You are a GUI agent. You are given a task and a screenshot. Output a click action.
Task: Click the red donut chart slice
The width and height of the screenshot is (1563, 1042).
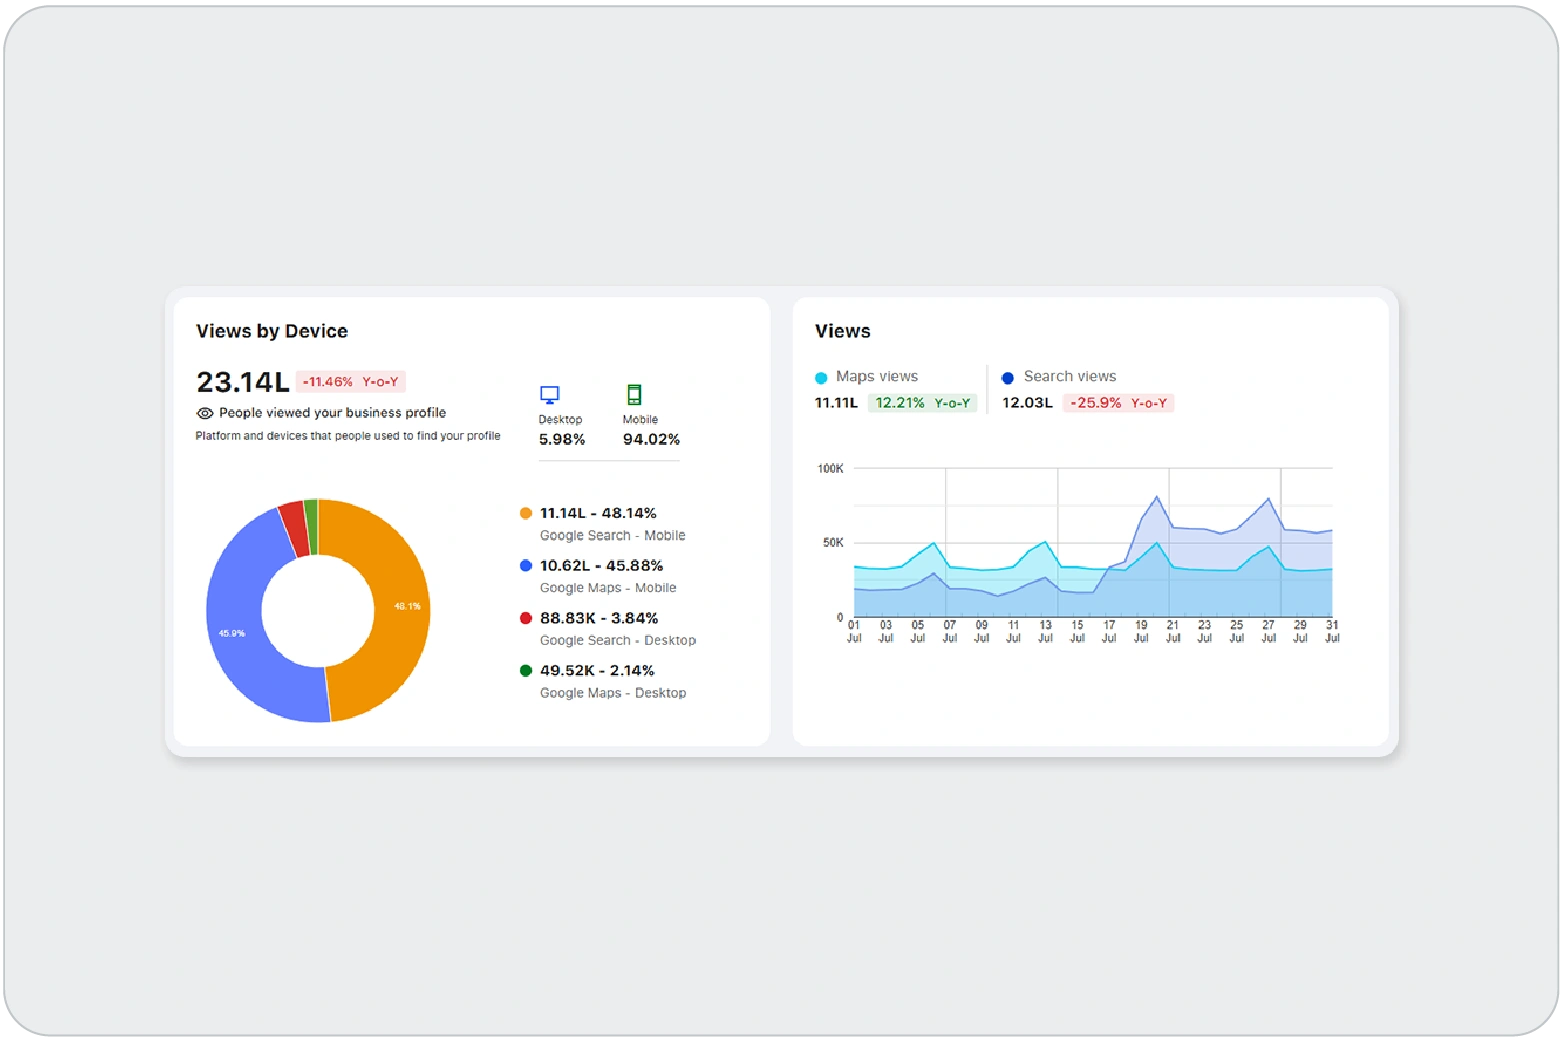pyautogui.click(x=293, y=517)
